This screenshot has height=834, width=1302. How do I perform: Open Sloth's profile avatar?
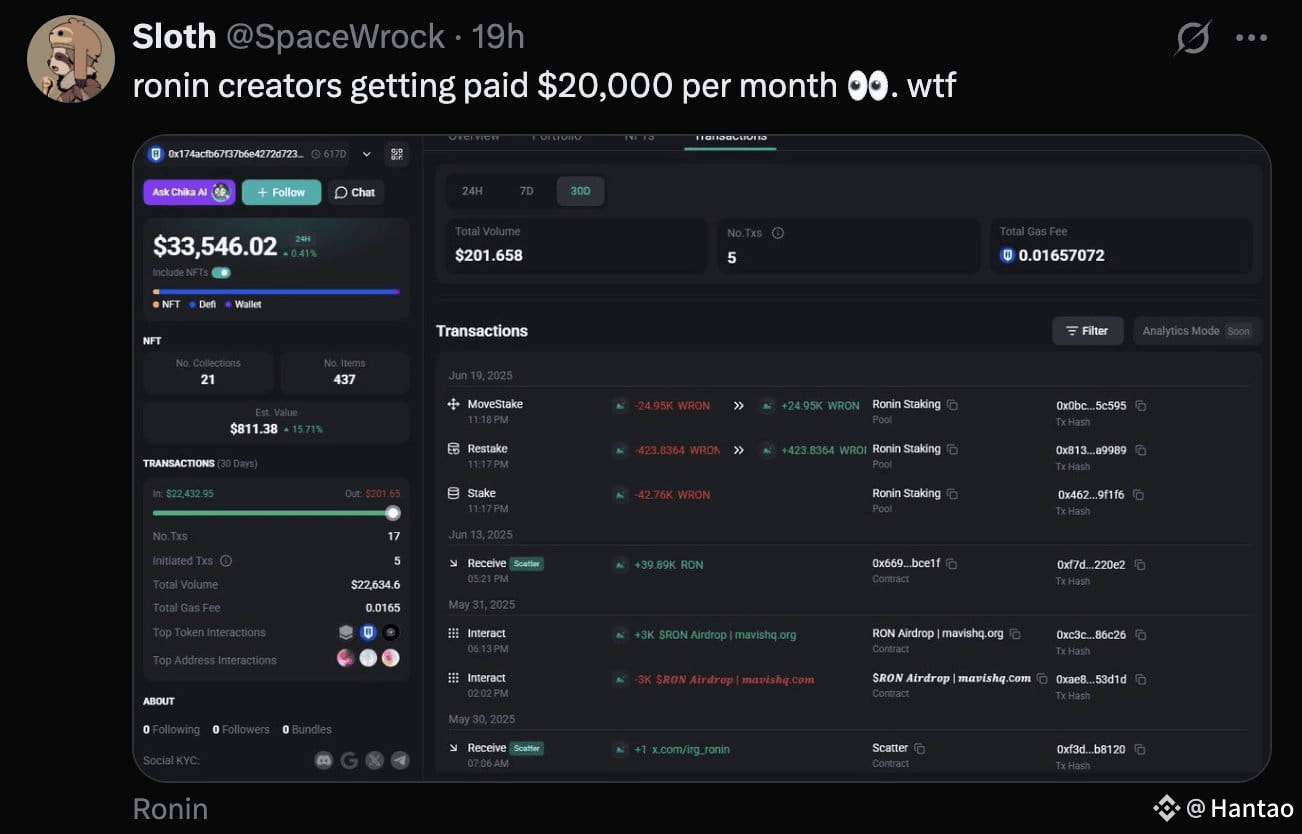[x=70, y=58]
